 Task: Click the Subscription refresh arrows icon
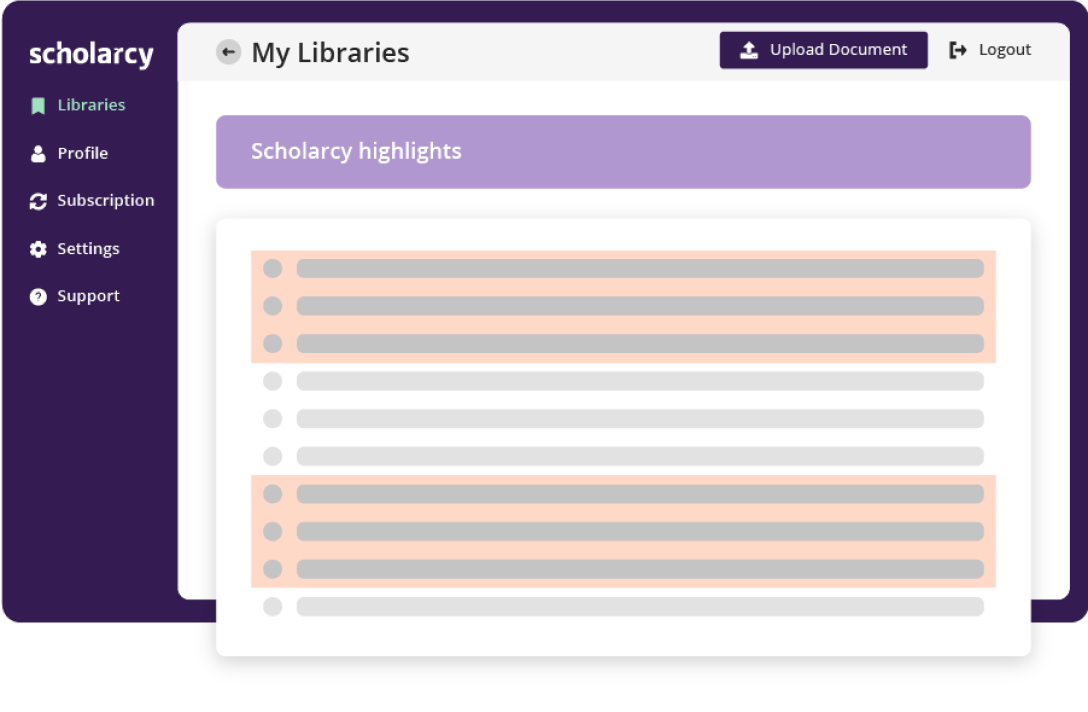coord(38,201)
